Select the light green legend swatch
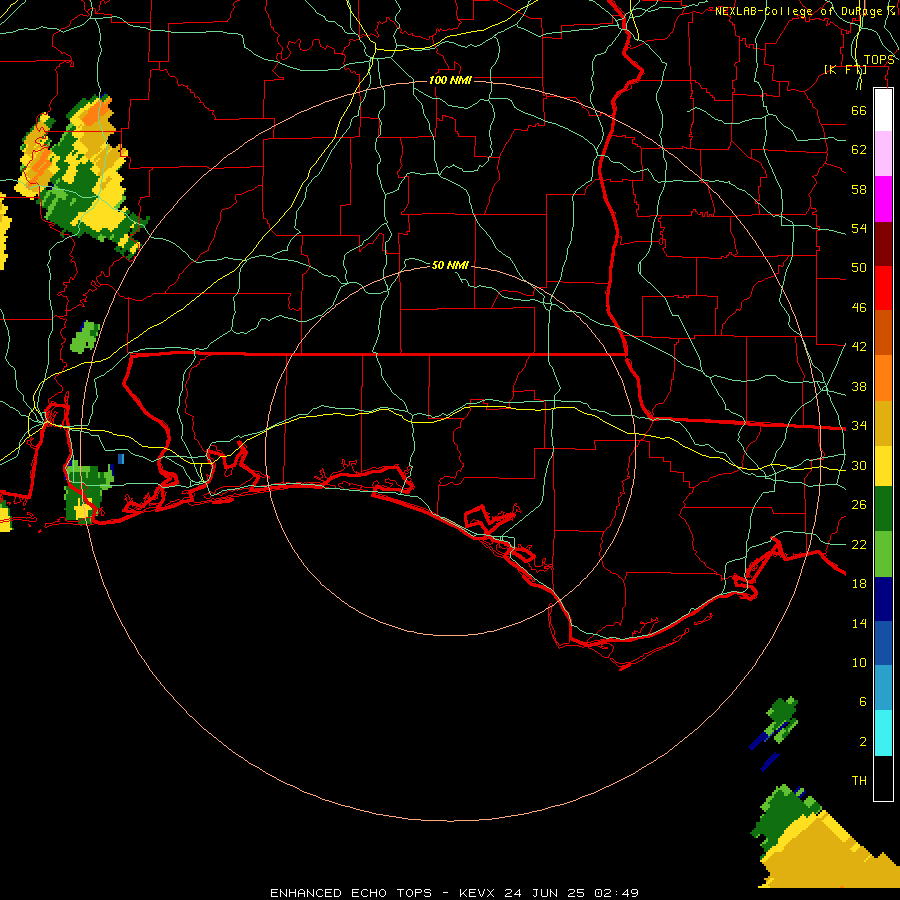Screen dimensions: 900x900 [883, 554]
